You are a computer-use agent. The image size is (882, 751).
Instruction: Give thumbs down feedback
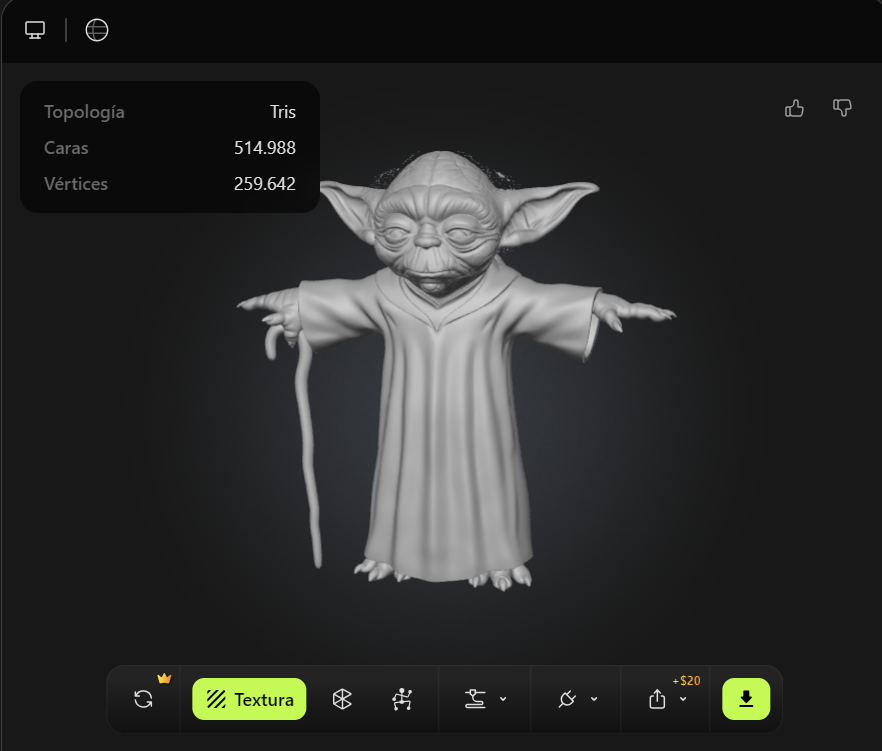(842, 107)
